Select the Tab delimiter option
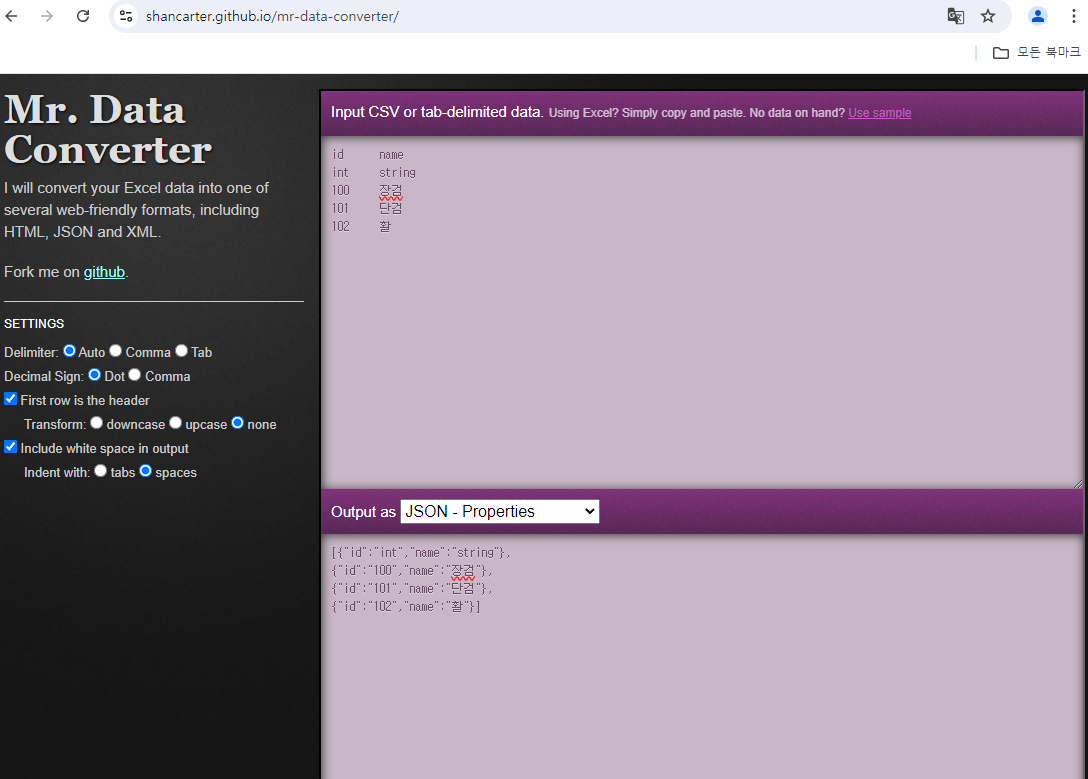Screen dimensions: 1088x779 [181, 351]
